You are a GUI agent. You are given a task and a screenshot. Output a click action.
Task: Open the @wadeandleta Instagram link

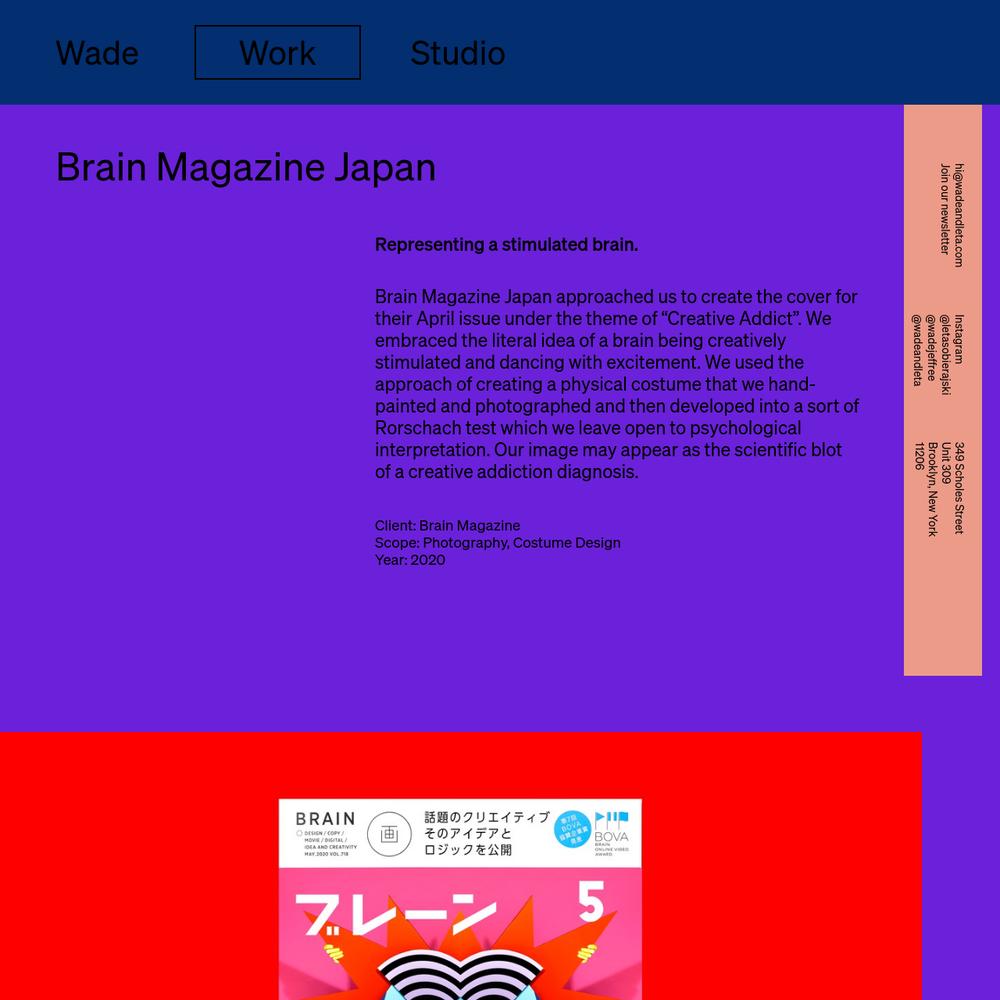[x=916, y=349]
